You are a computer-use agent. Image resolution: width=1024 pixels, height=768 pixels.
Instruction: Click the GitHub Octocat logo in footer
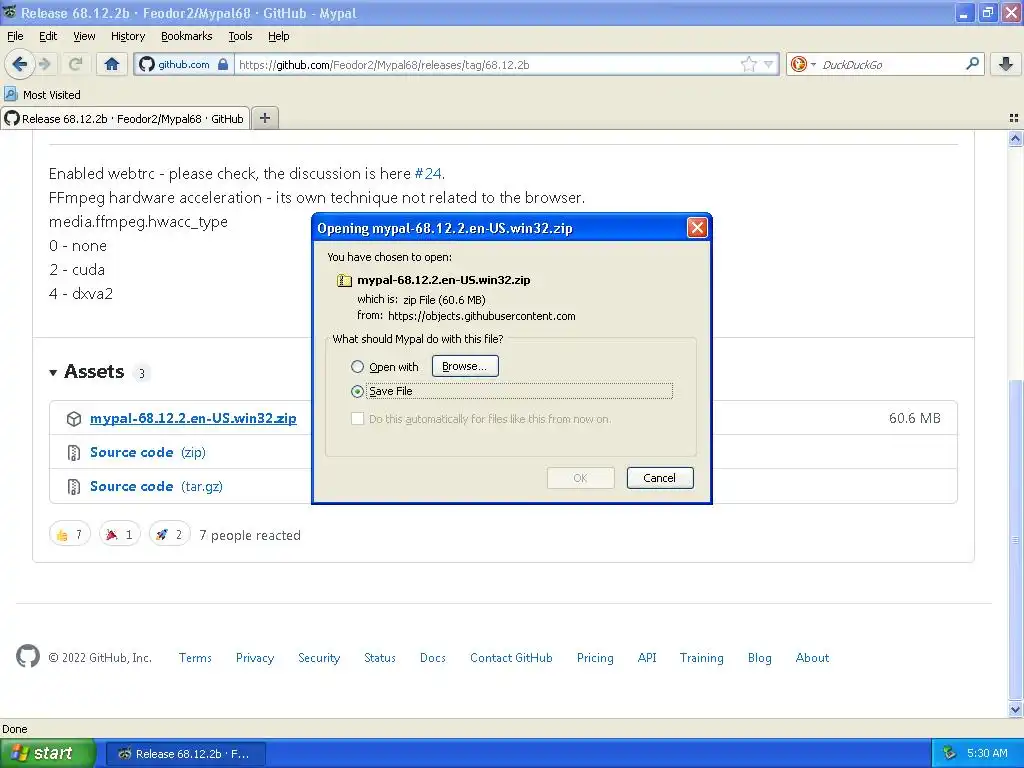tap(27, 656)
